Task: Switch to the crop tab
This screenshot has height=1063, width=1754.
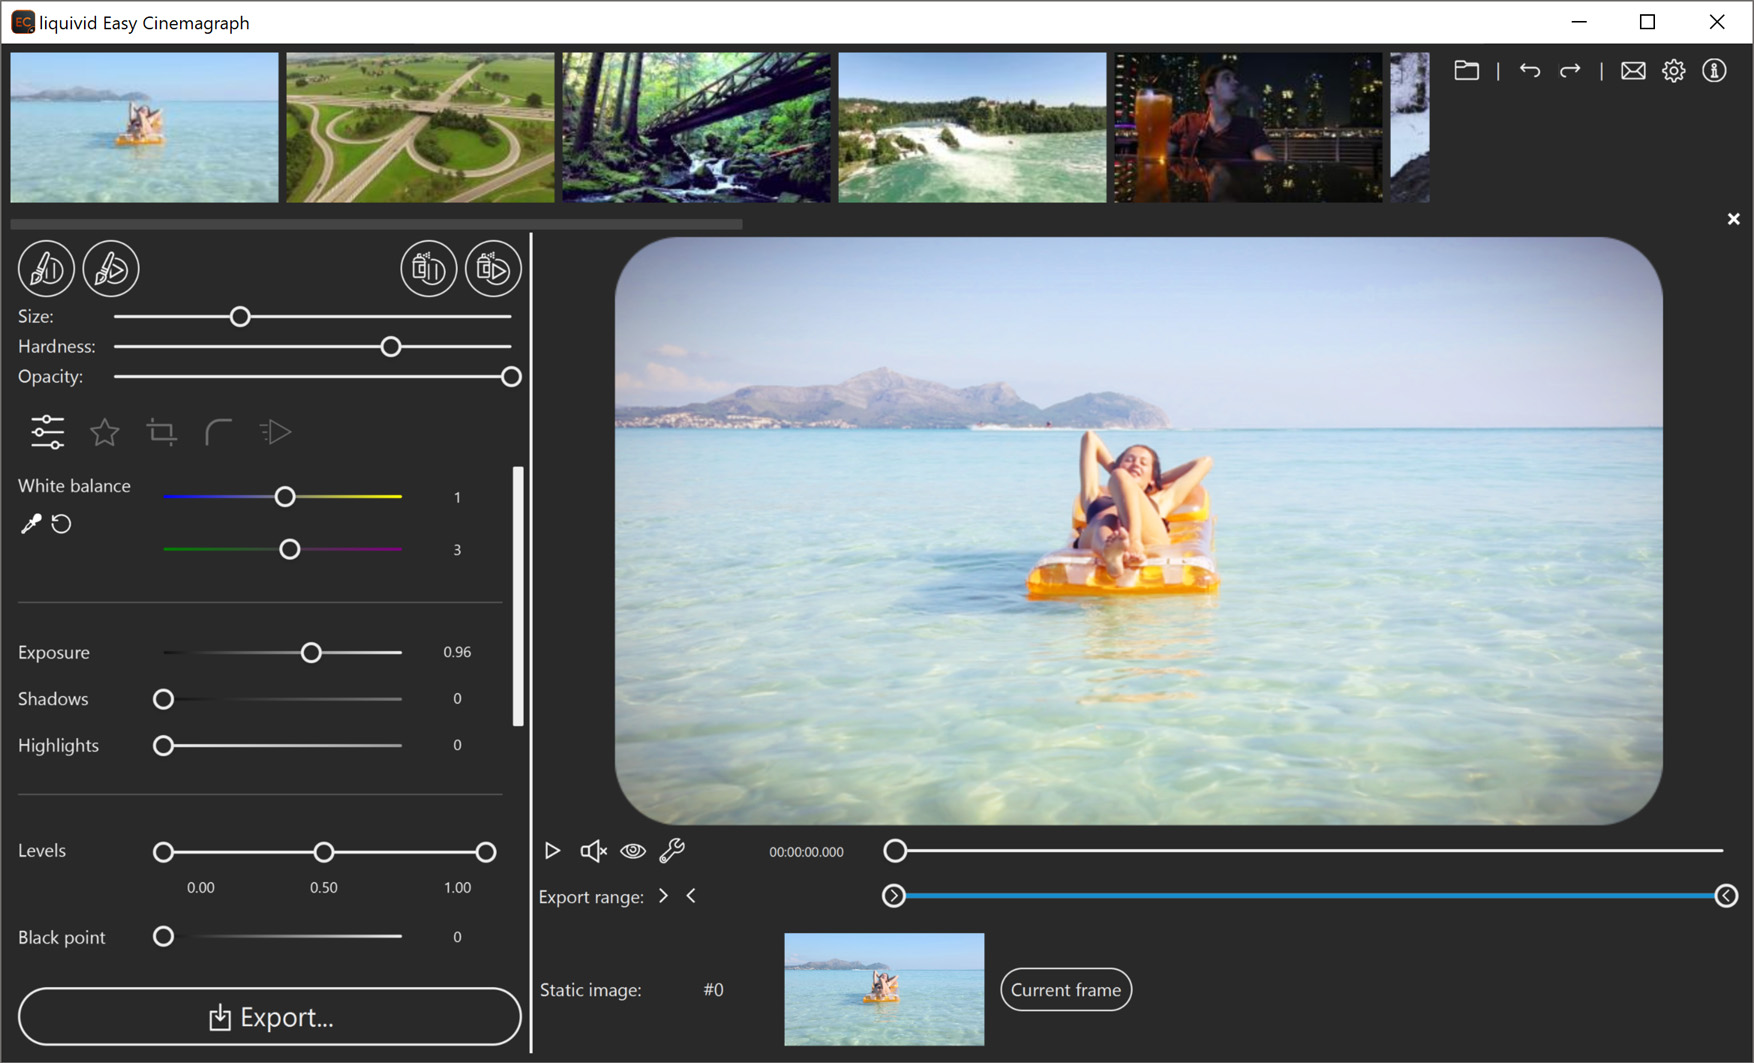Action: coord(161,432)
